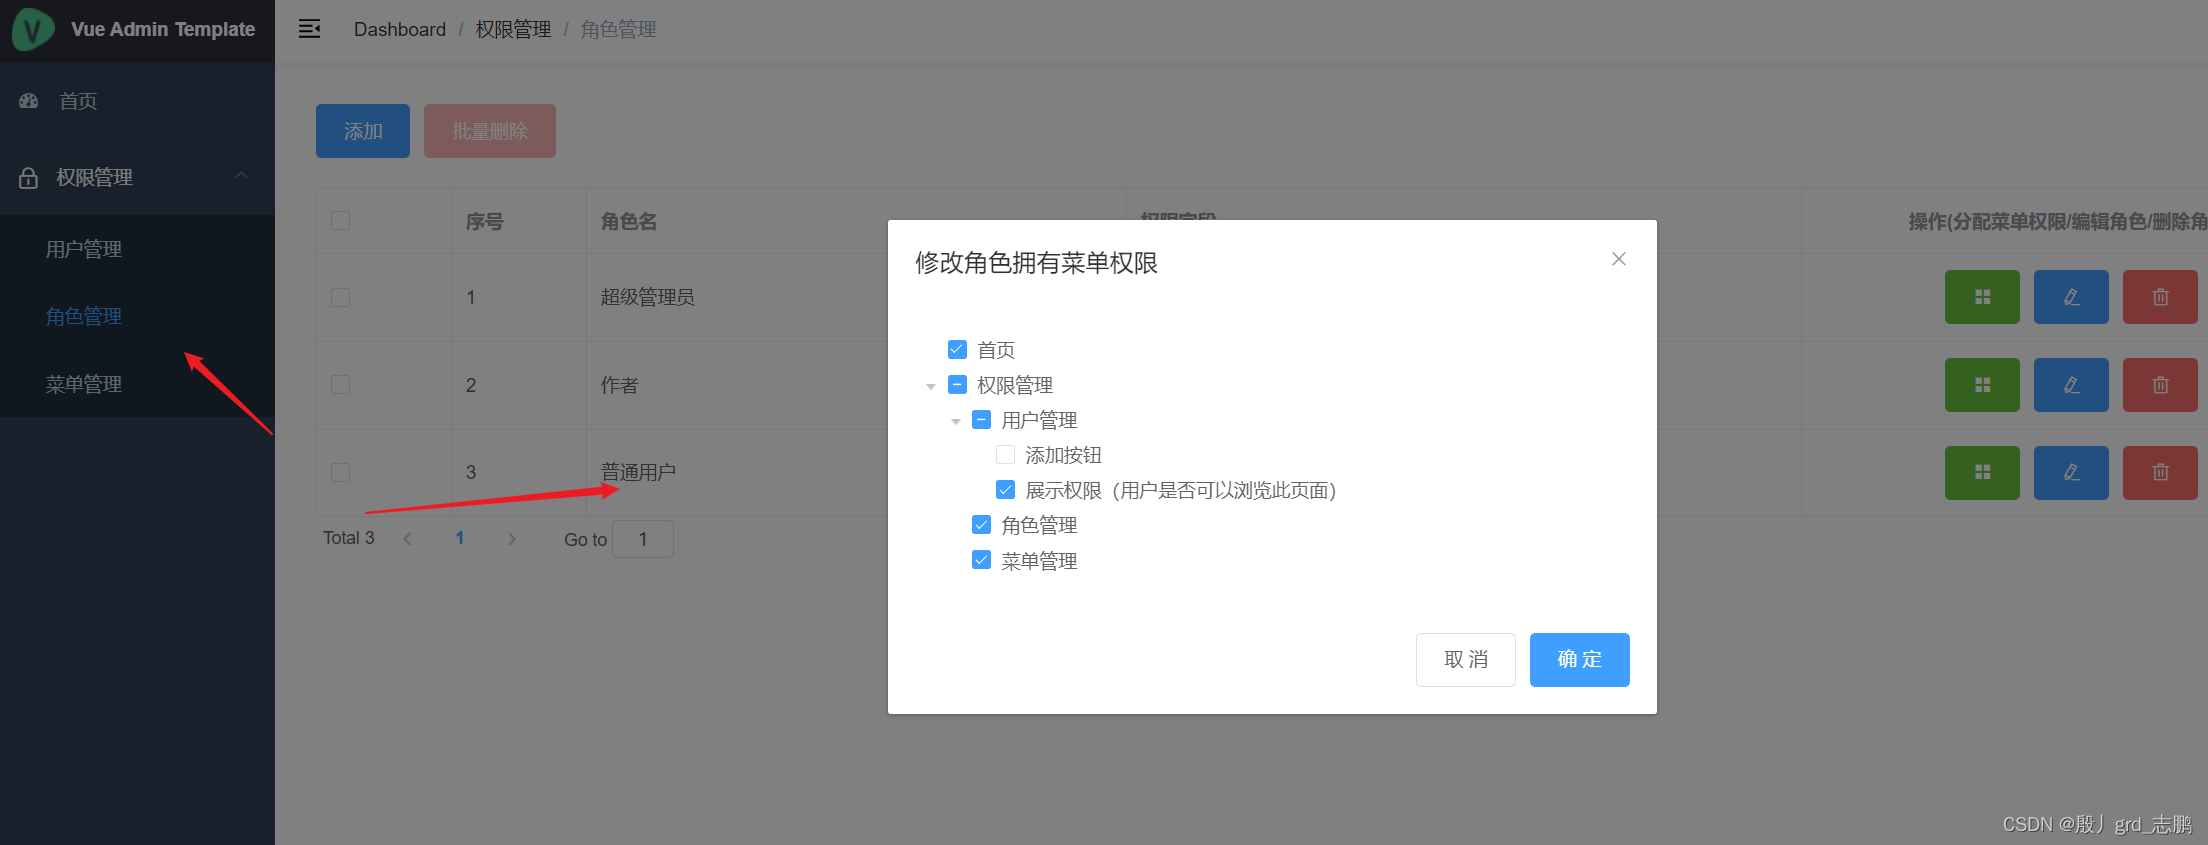Toggle the 权限管理 checkbox in tree
This screenshot has height=845, width=2208.
pos(957,385)
